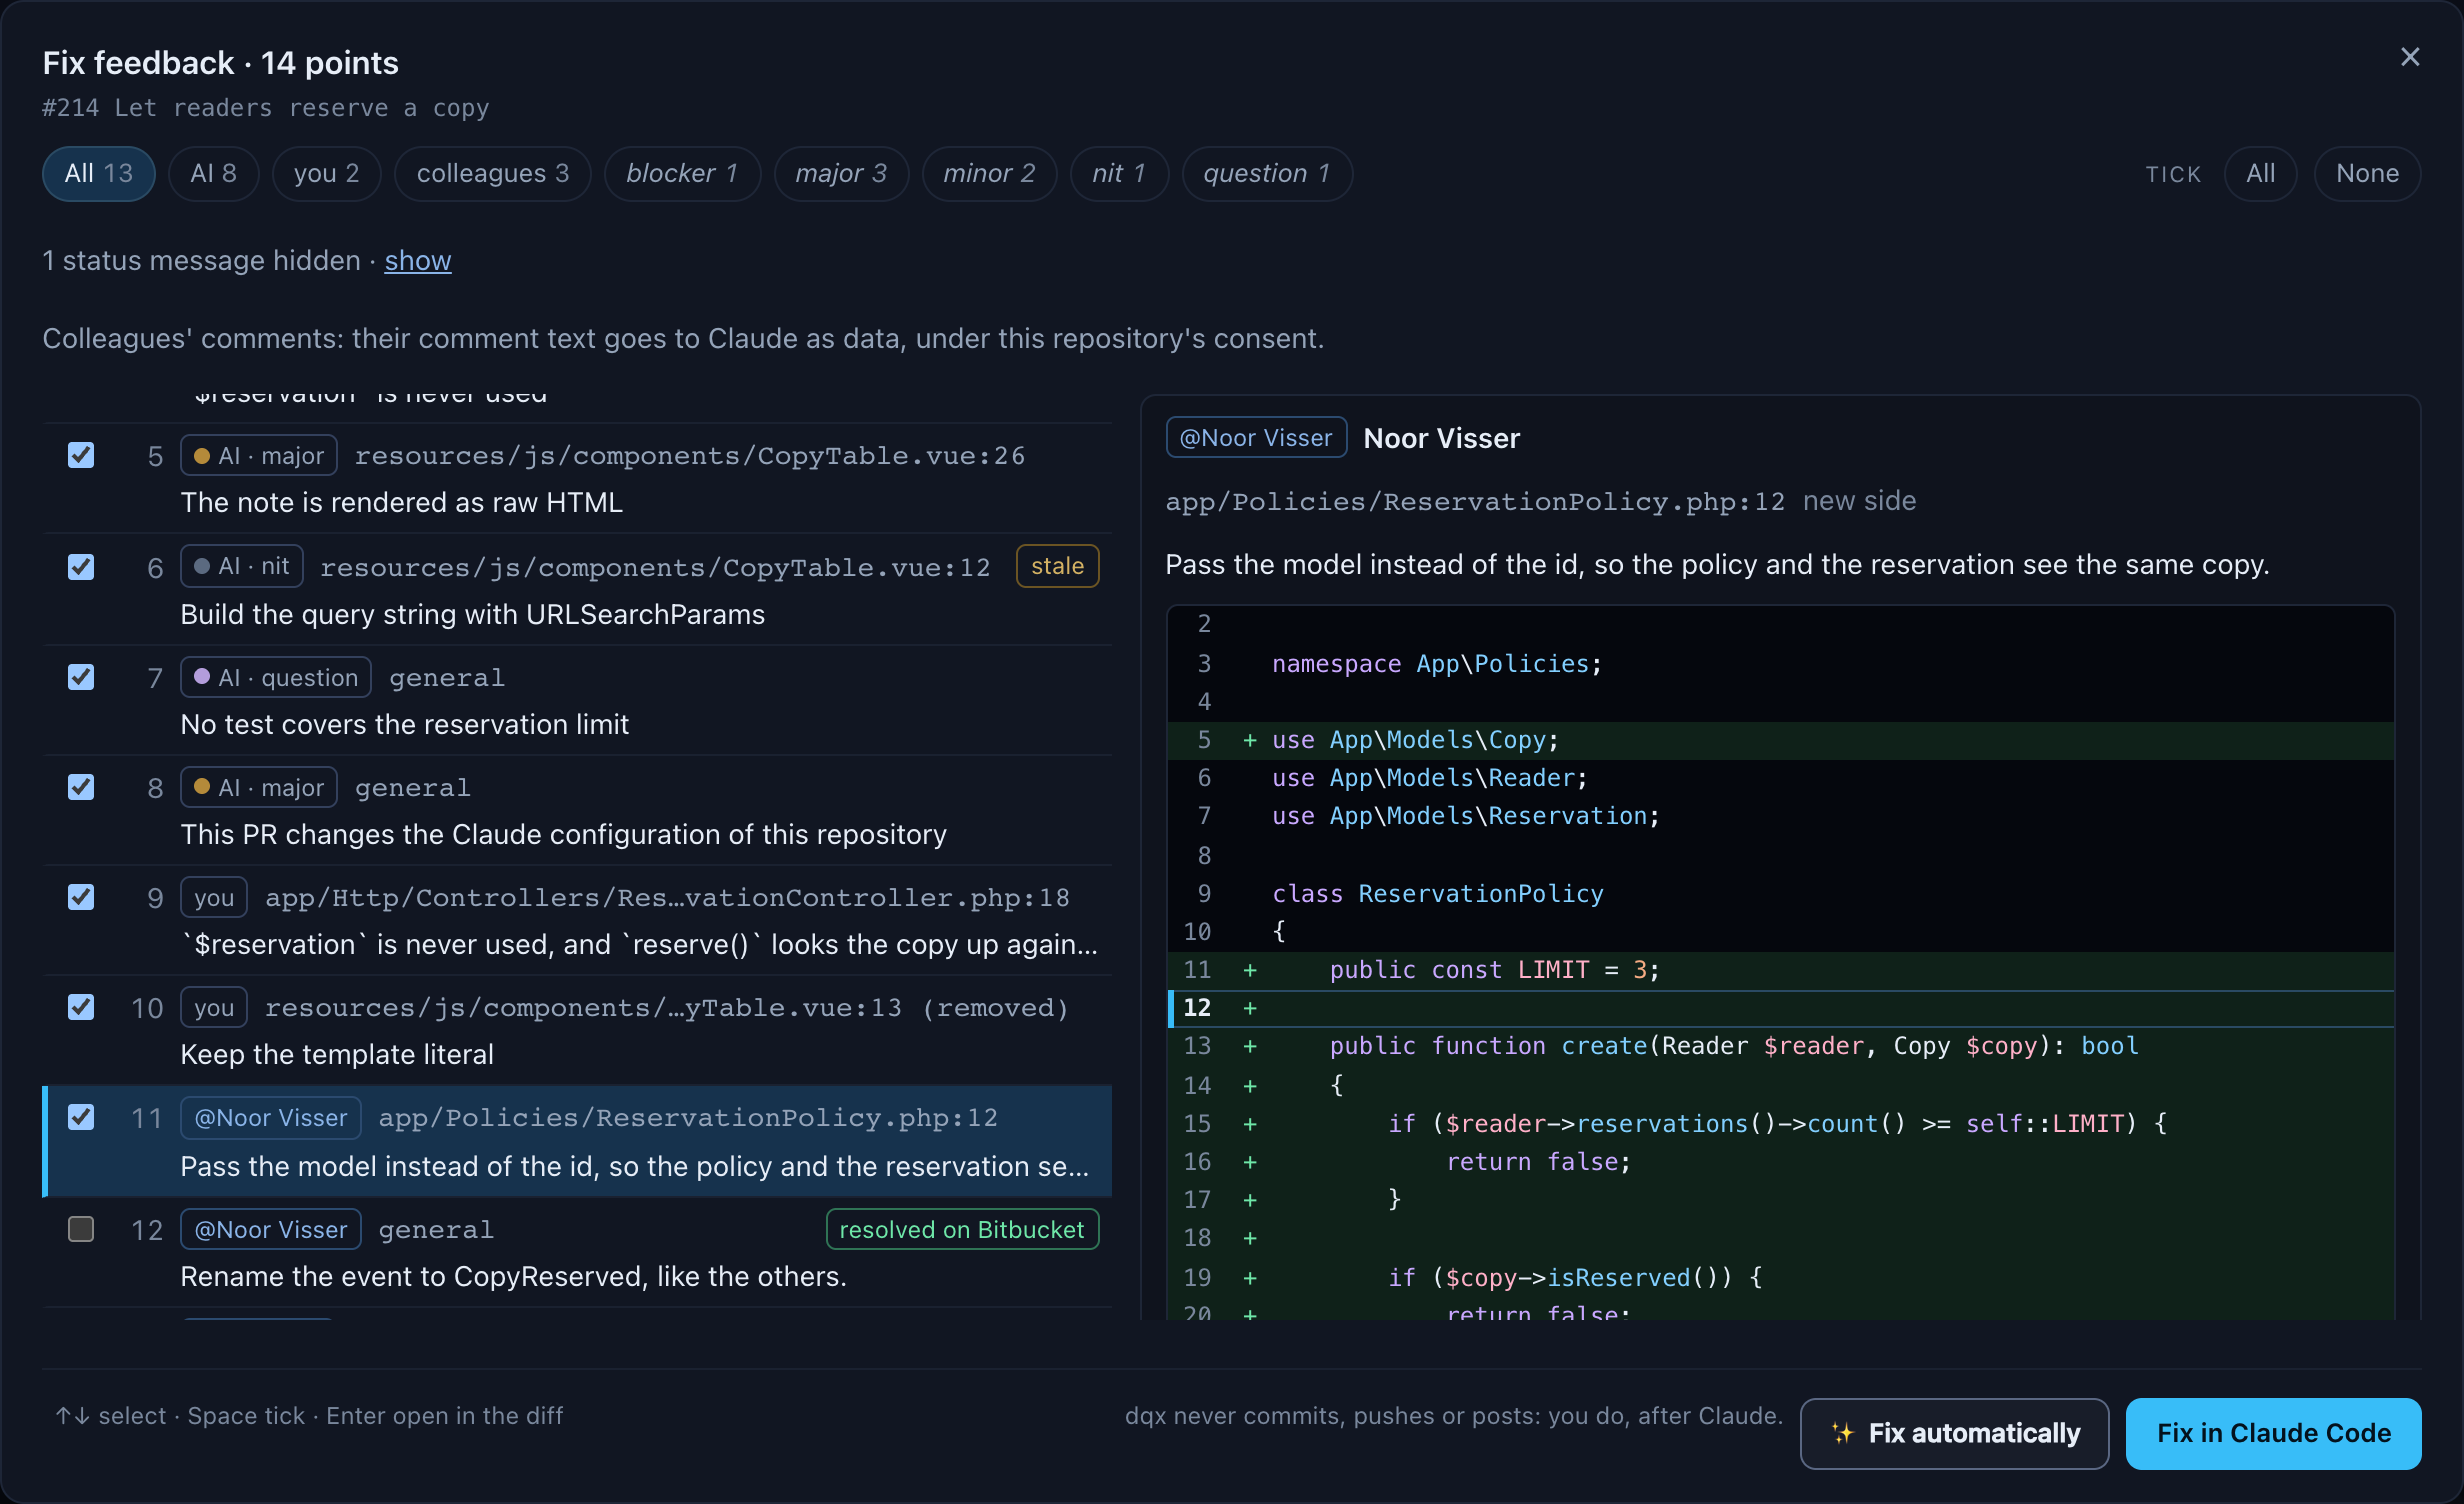Filter by blocker 1 severity

[x=682, y=174]
